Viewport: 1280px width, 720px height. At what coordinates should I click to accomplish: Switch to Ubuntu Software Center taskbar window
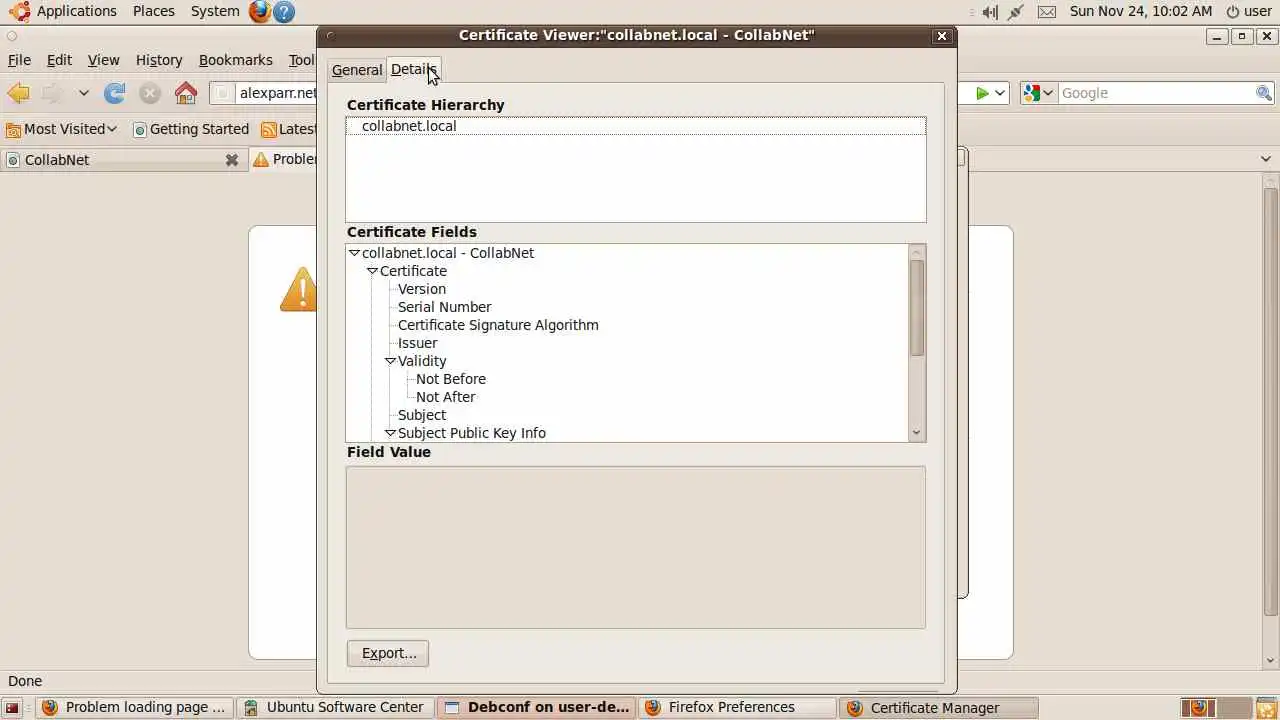click(337, 707)
